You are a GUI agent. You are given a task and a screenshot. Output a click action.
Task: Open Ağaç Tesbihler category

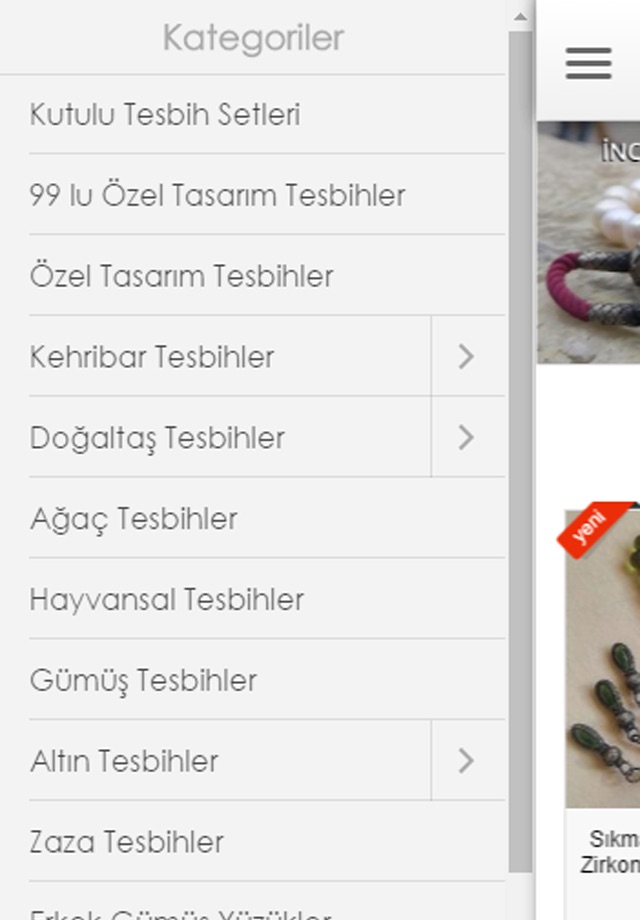tap(267, 518)
